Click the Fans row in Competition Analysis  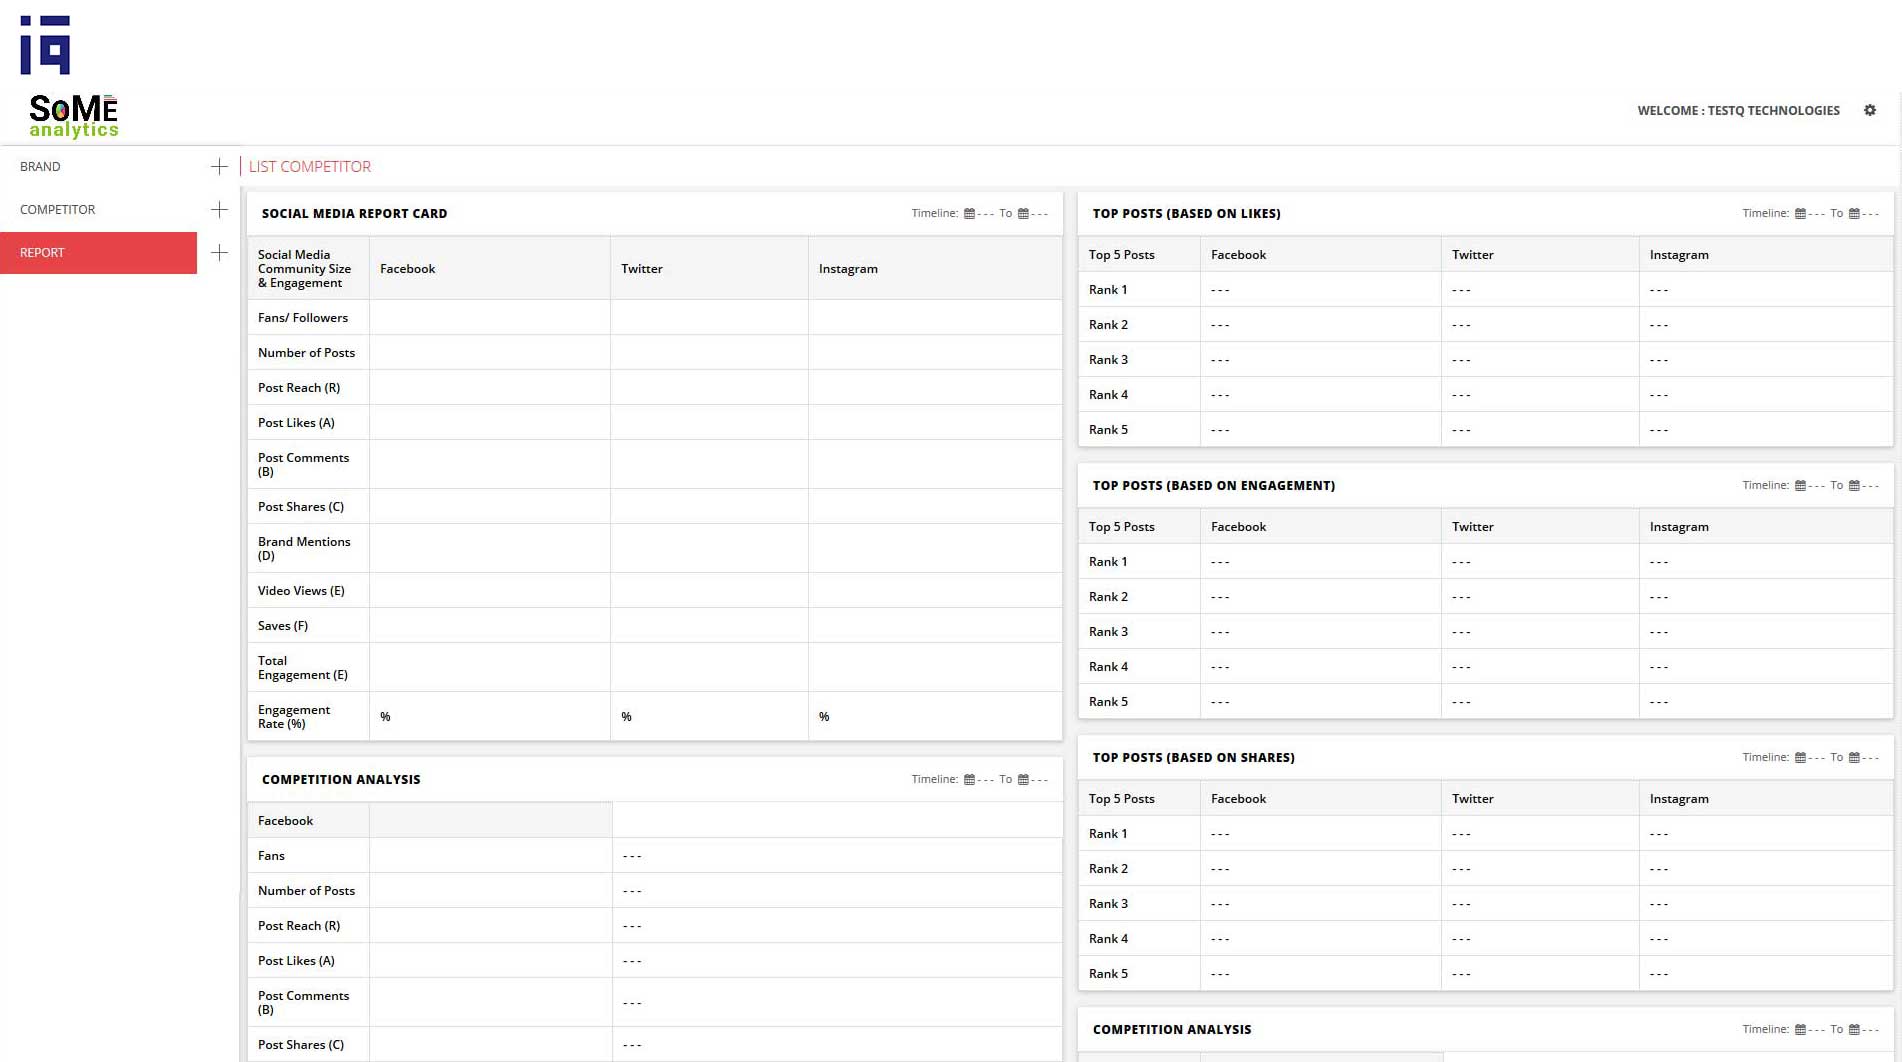(x=655, y=855)
